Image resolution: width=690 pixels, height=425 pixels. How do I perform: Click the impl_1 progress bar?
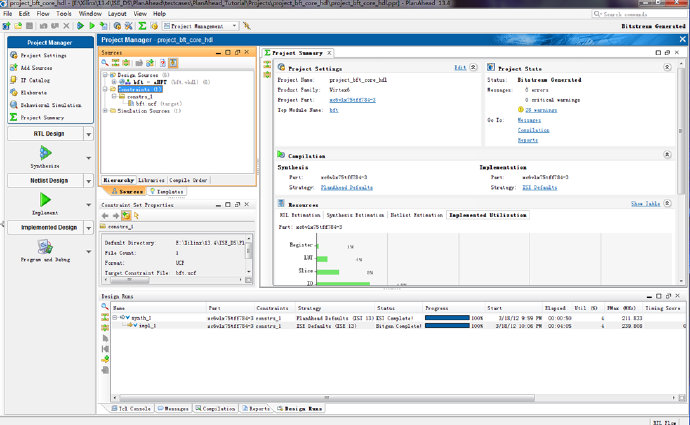(447, 326)
